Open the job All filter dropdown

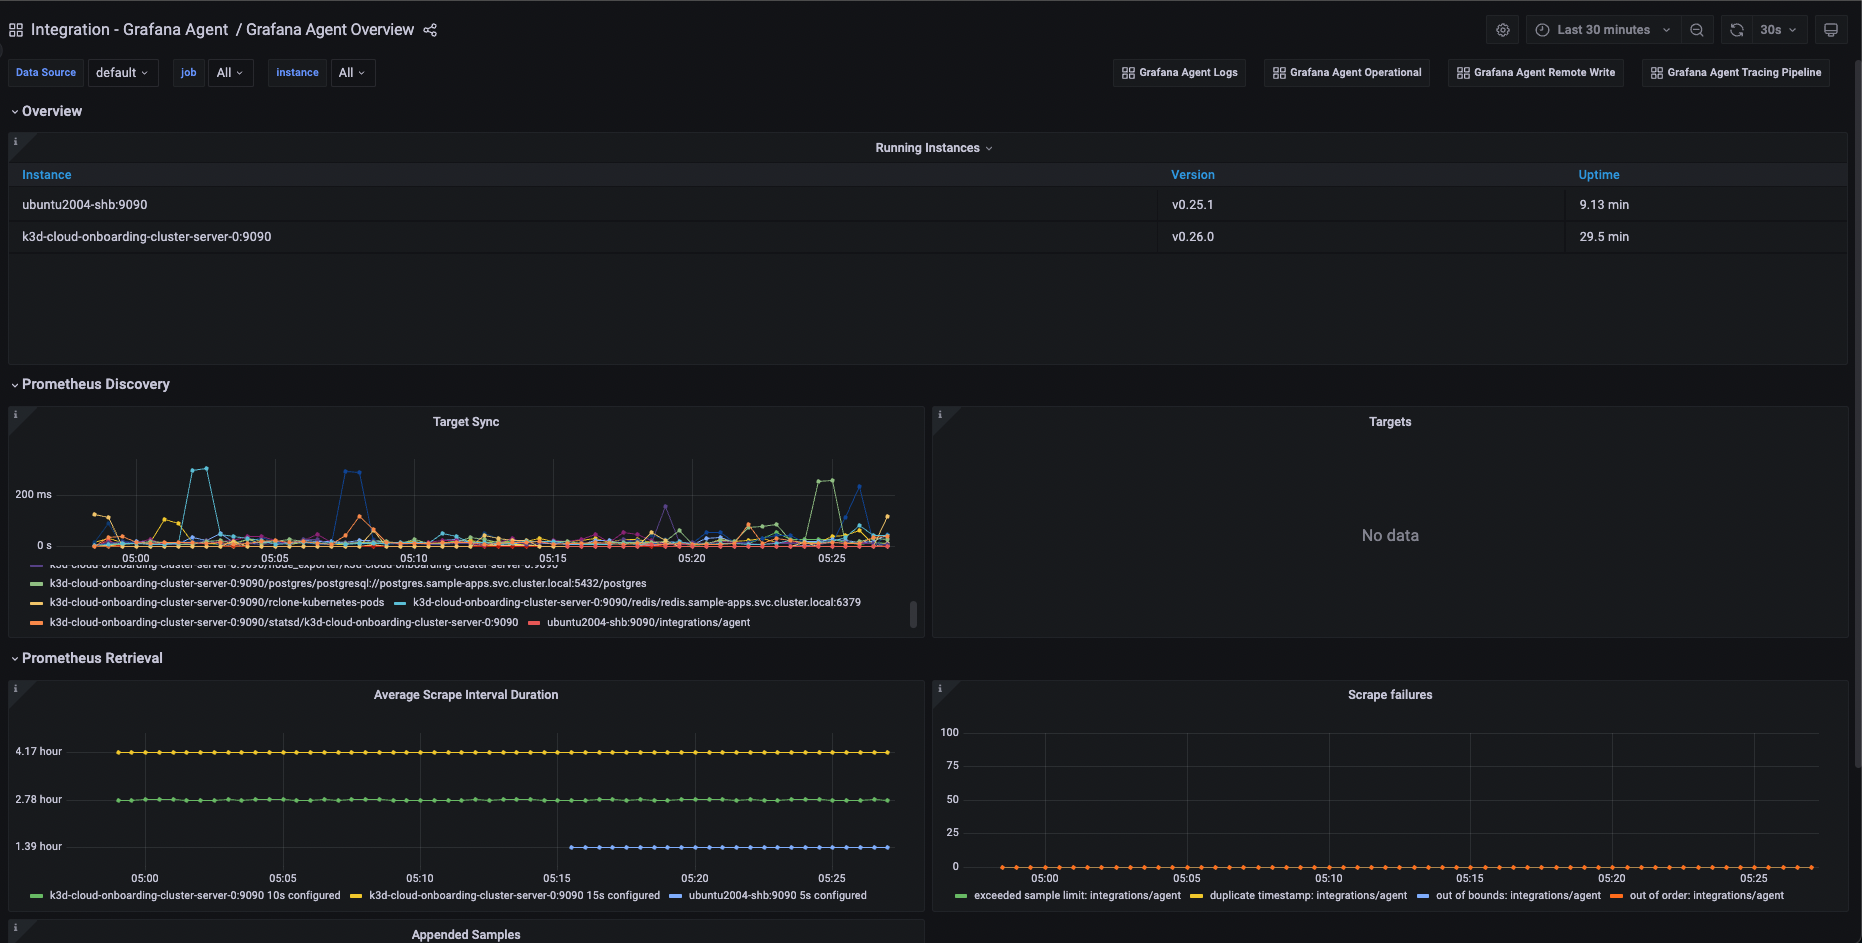point(229,72)
